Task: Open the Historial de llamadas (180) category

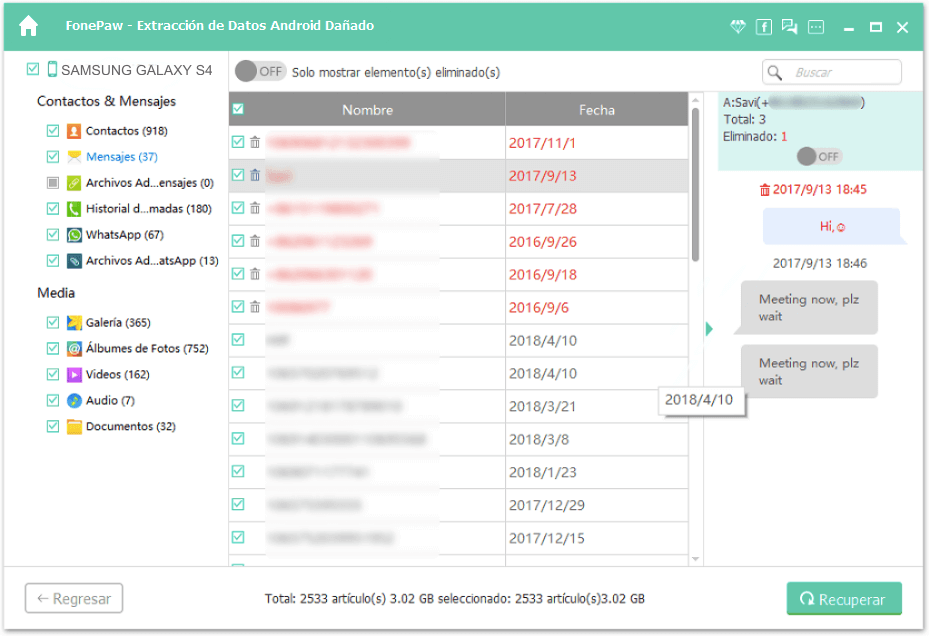Action: pyautogui.click(x=149, y=209)
